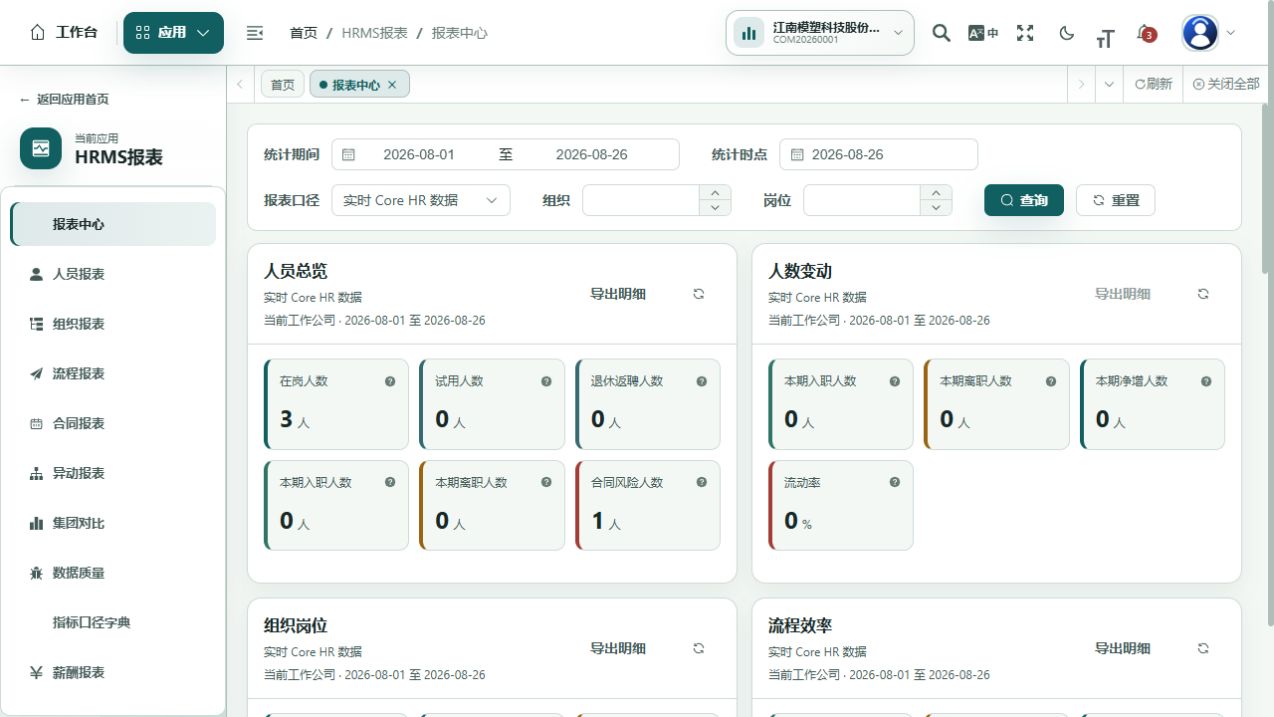Refresh the 人数变动 panel
The height and width of the screenshot is (717, 1274).
coord(1203,294)
